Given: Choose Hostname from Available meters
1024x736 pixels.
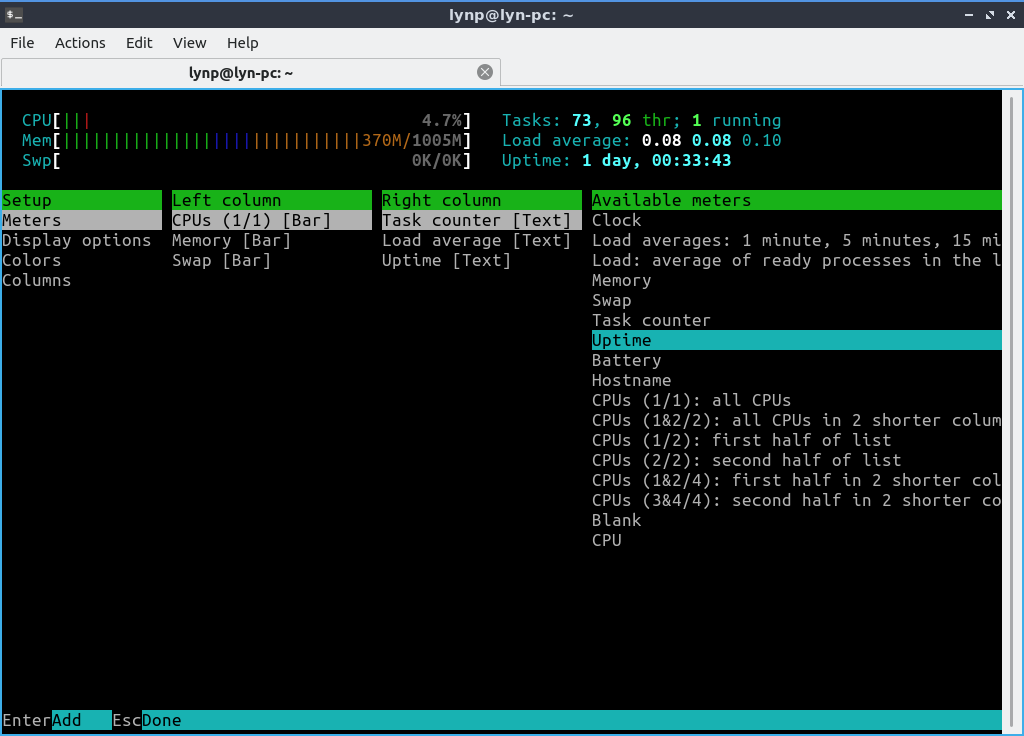Looking at the screenshot, I should point(631,380).
